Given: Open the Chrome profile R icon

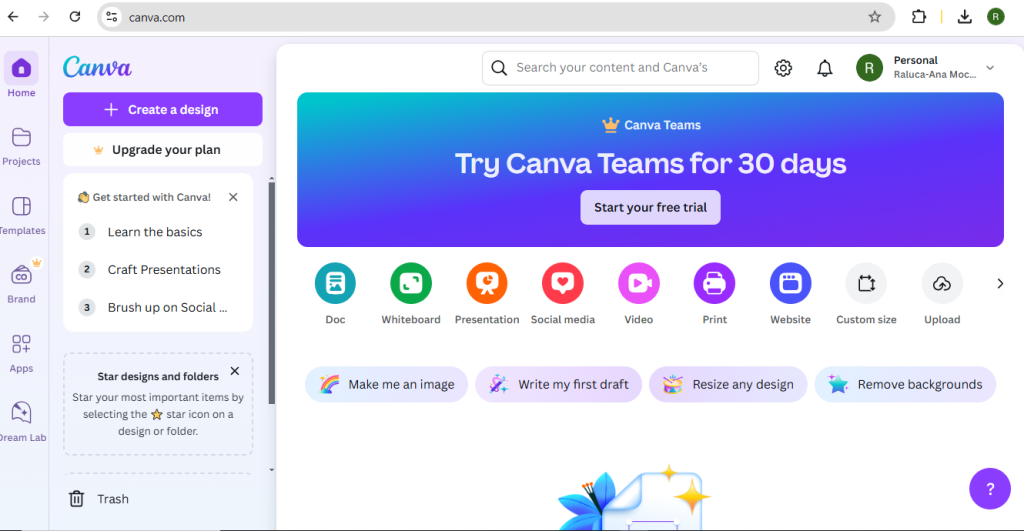Looking at the screenshot, I should [995, 17].
